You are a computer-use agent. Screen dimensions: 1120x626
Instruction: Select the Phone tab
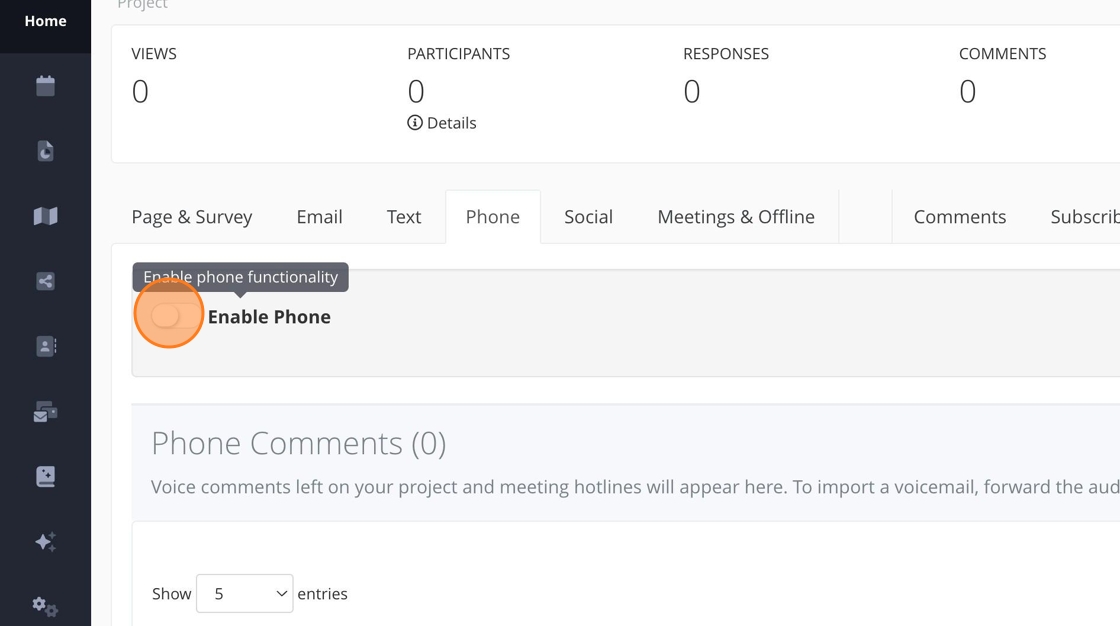click(x=493, y=217)
